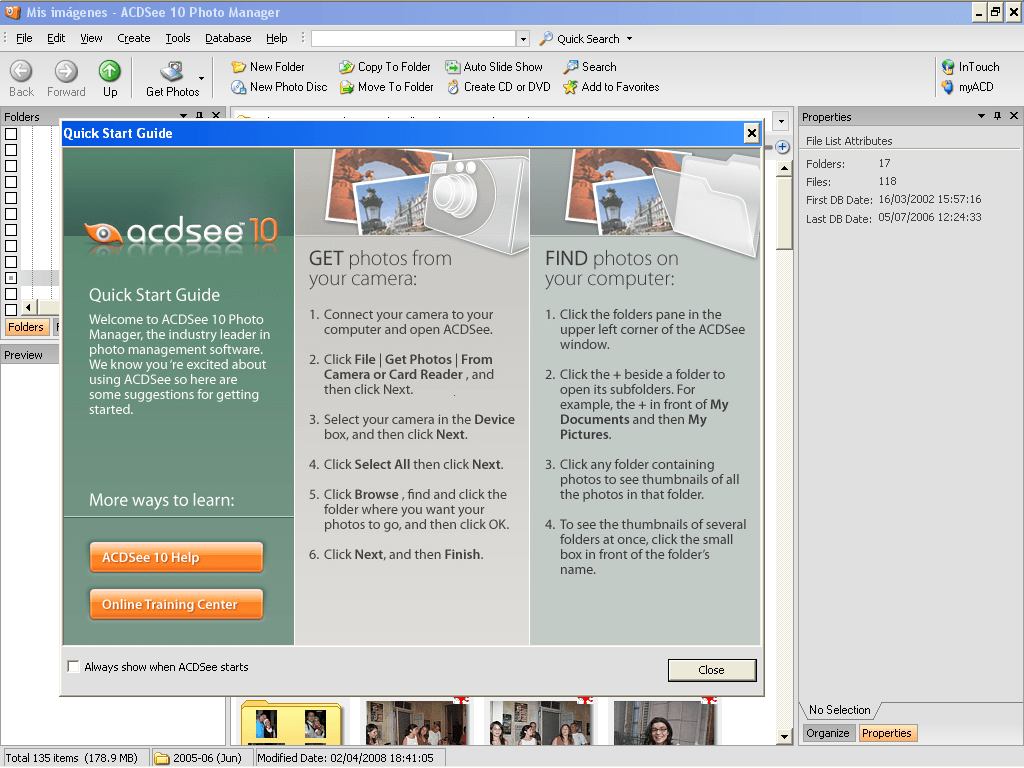Pin the Properties panel open
Image resolution: width=1024 pixels, height=768 pixels.
click(x=996, y=115)
